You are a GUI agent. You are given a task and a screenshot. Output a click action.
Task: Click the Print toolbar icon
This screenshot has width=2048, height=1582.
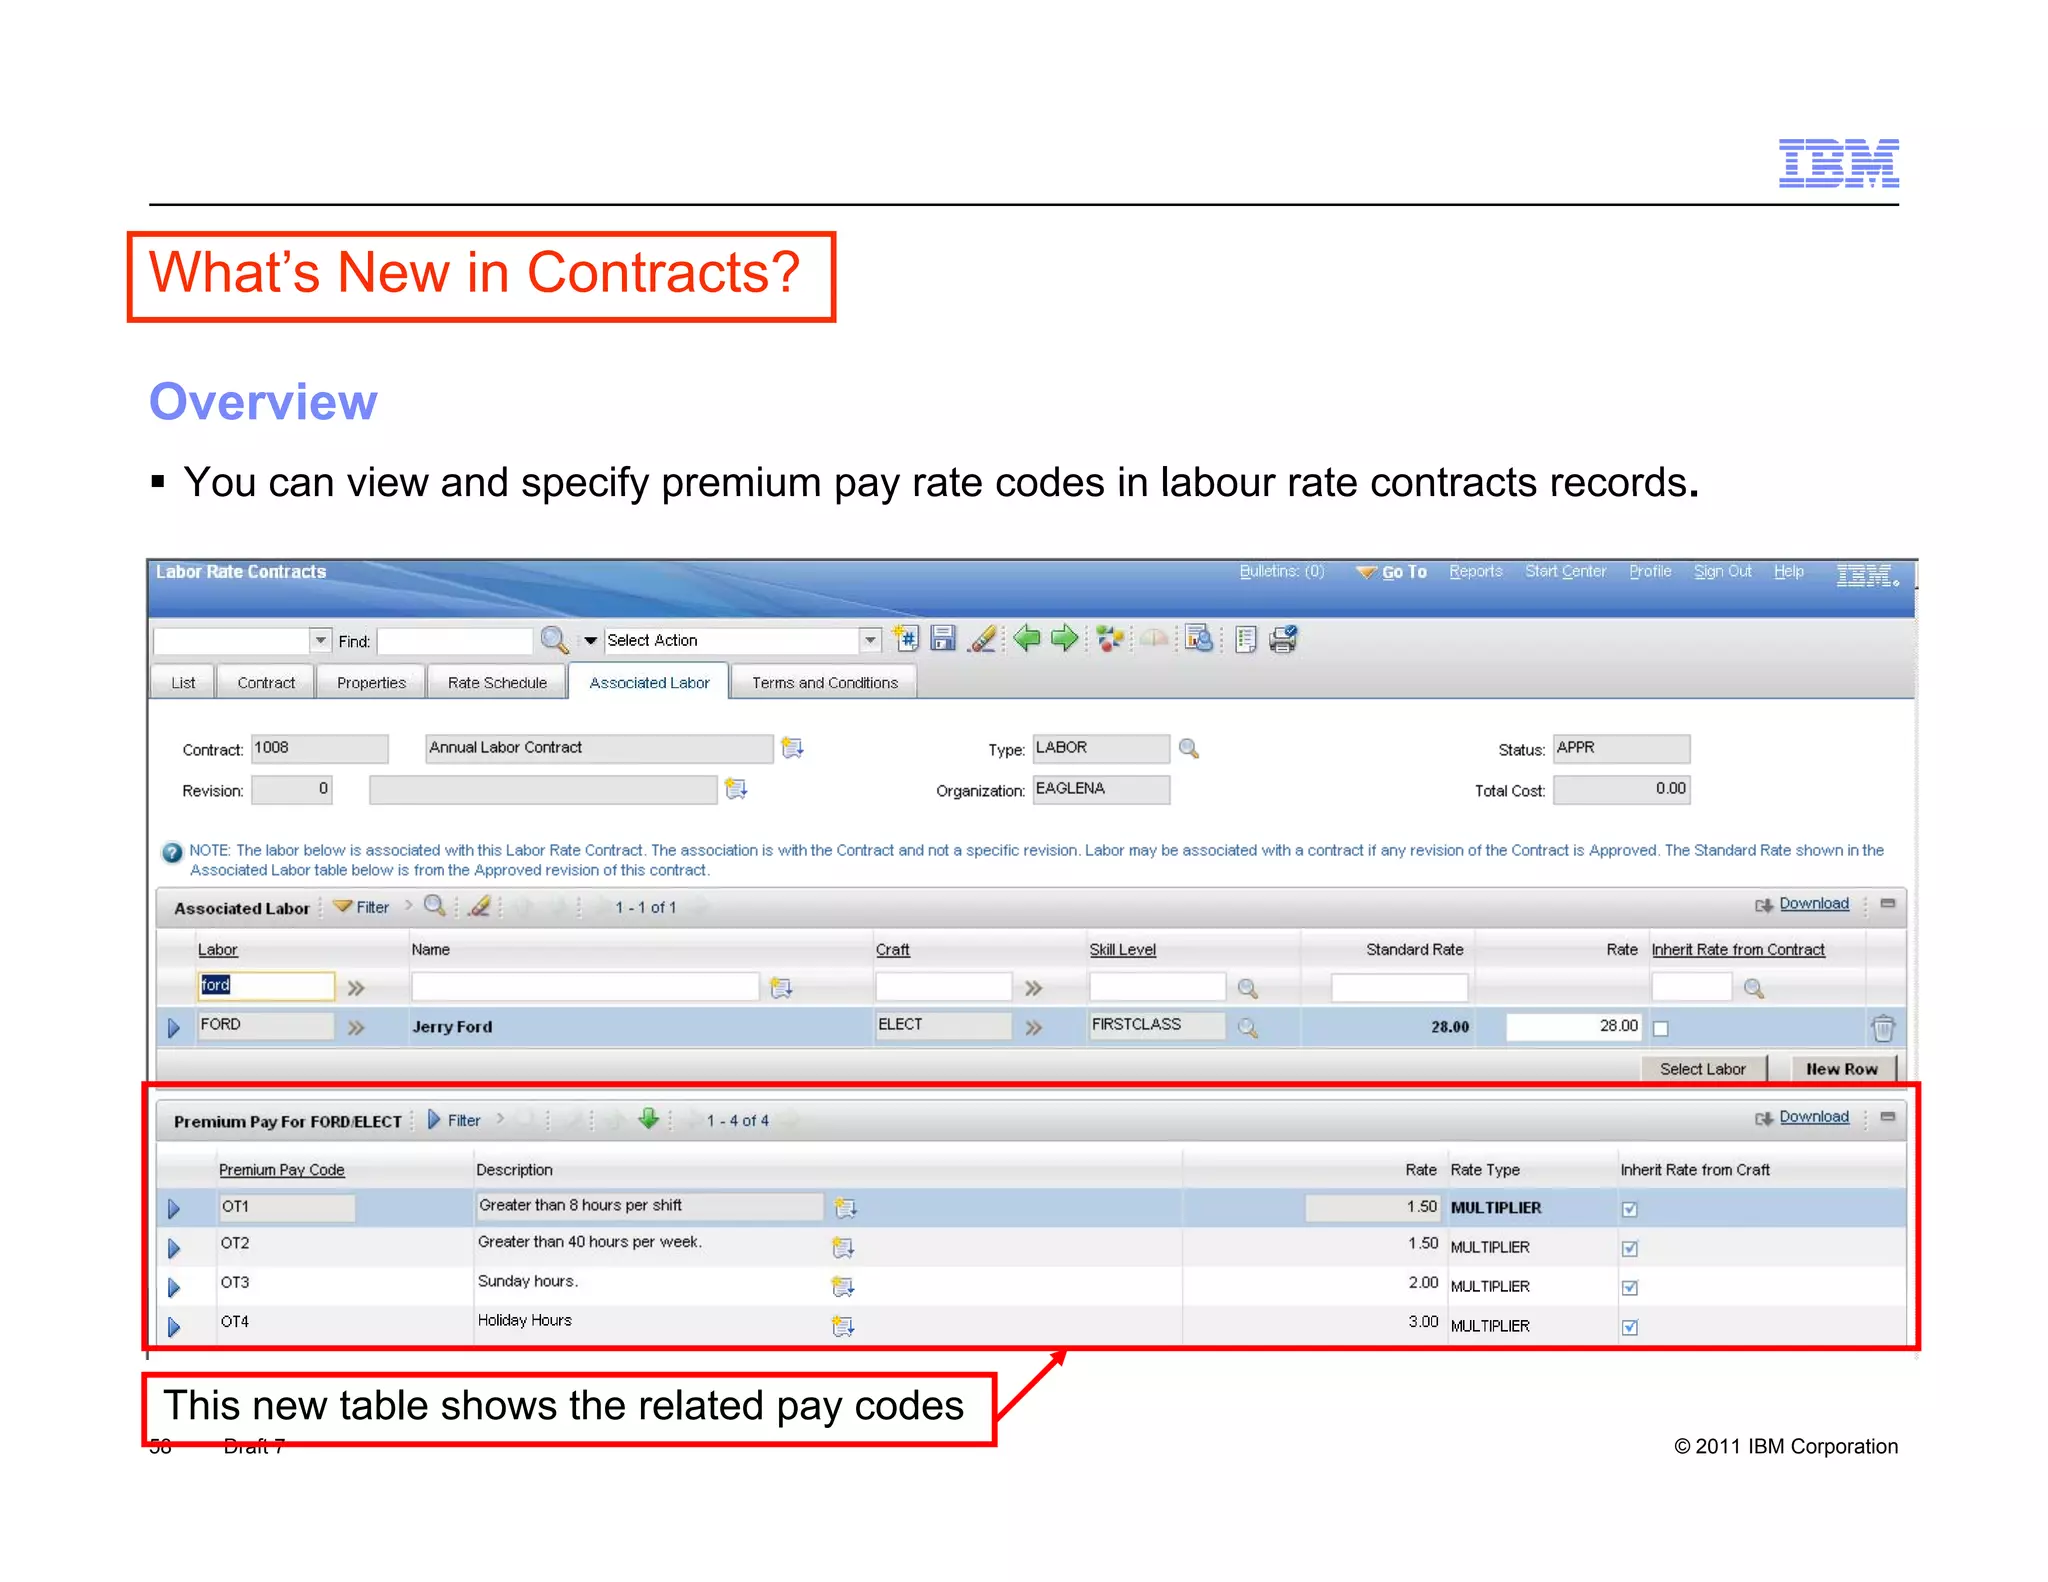[x=1283, y=639]
